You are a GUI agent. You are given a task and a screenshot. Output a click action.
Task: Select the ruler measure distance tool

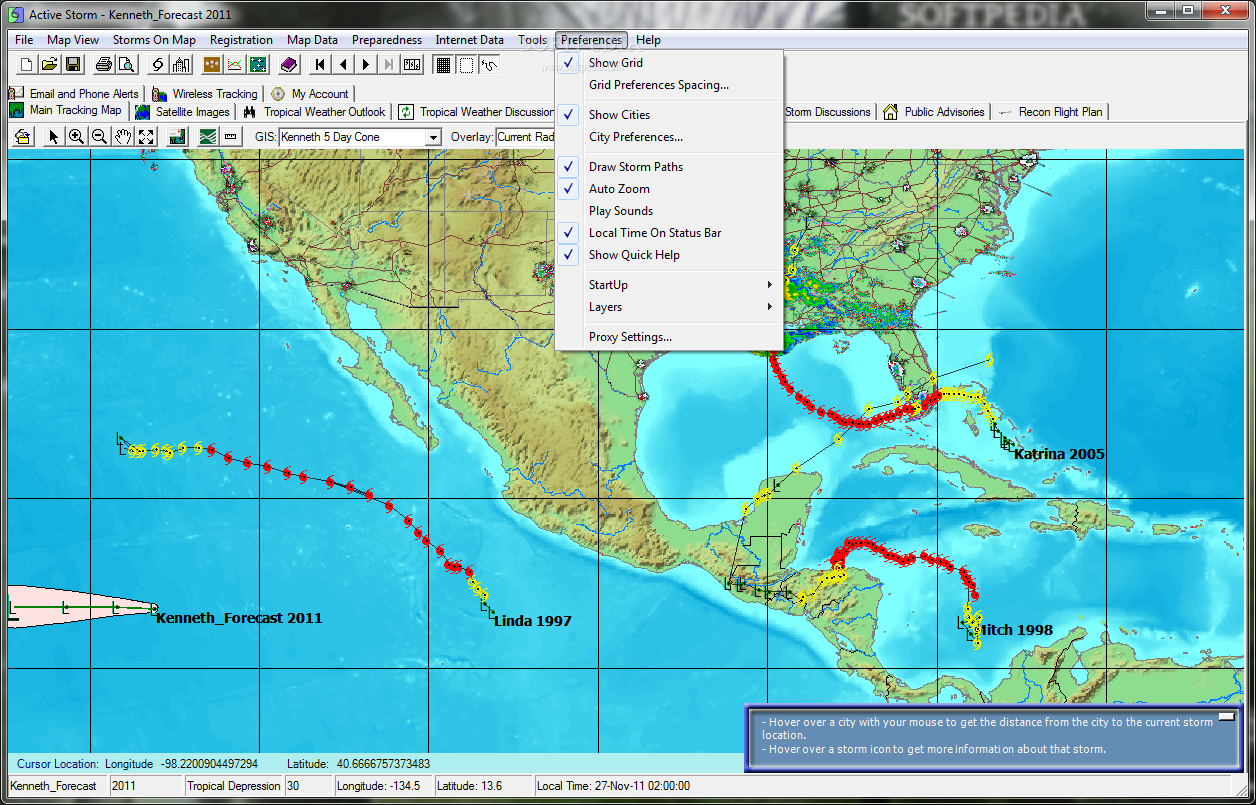231,137
